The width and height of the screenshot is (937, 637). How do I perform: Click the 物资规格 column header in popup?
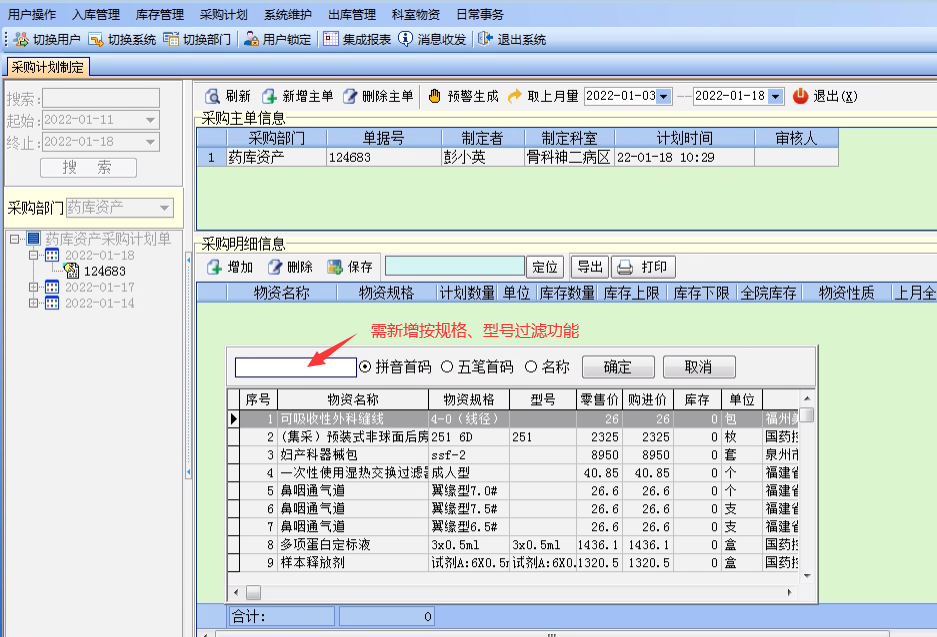pyautogui.click(x=469, y=400)
